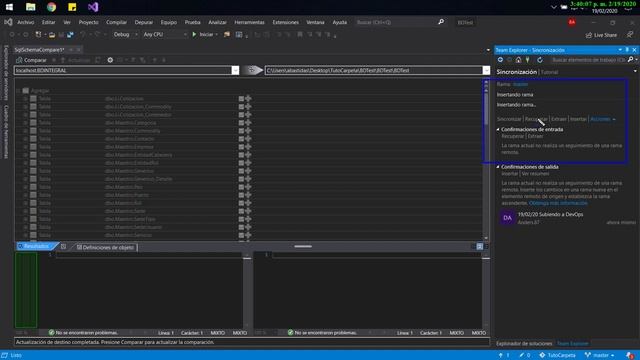Viewport: 640px width, 360px height.
Task: Click the DA avatar next to the commit
Action: click(507, 218)
